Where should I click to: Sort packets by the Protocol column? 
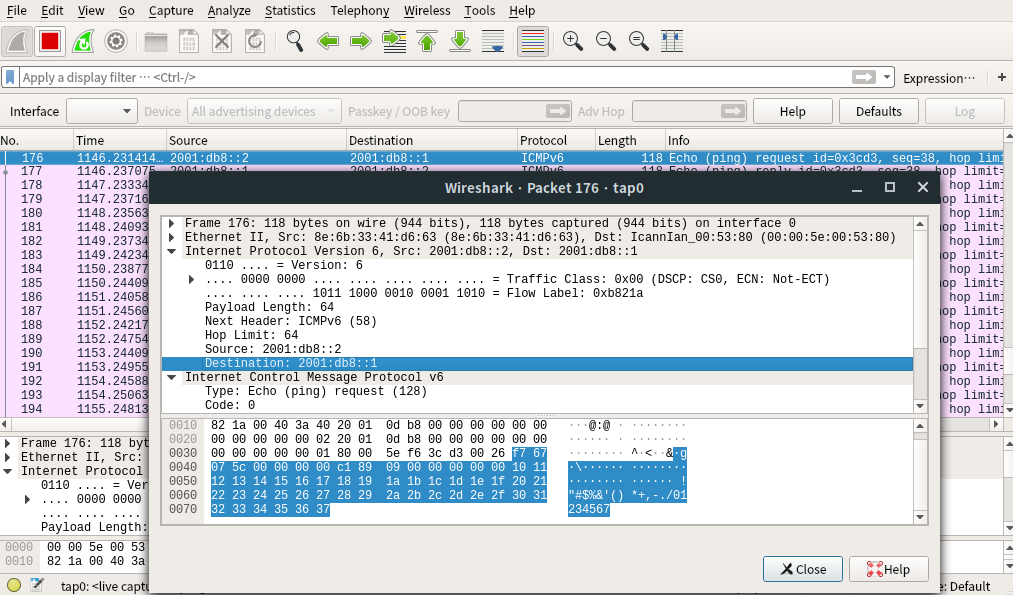click(556, 140)
